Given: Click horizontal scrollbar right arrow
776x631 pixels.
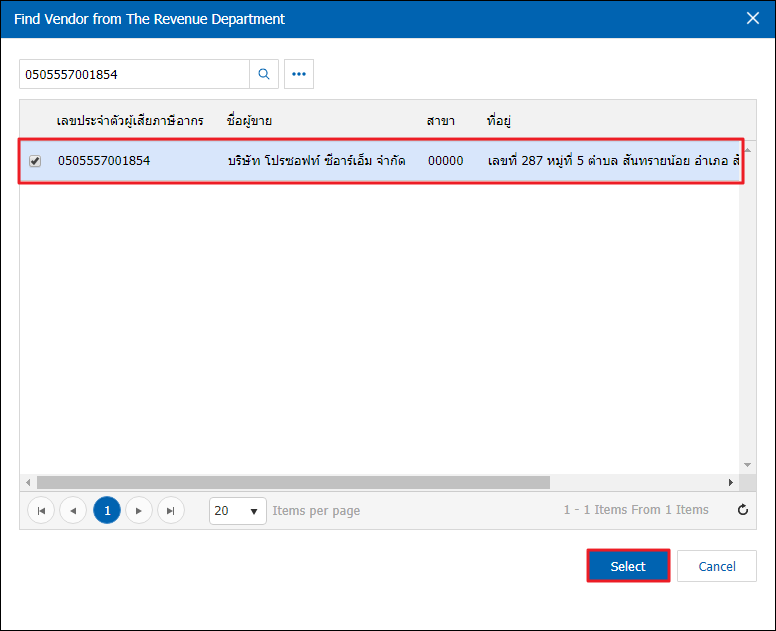Looking at the screenshot, I should [x=731, y=482].
